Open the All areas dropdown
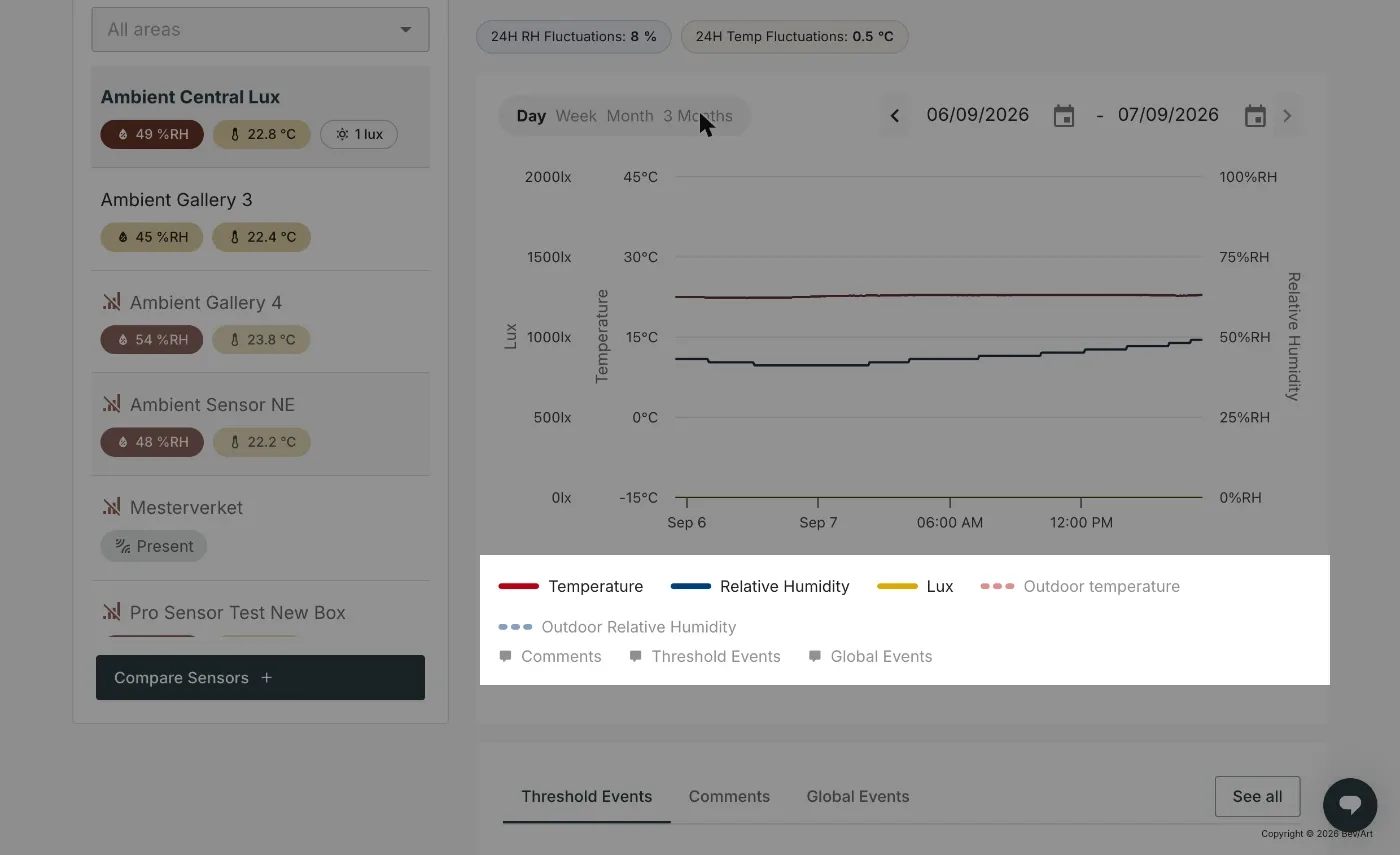 (x=260, y=29)
